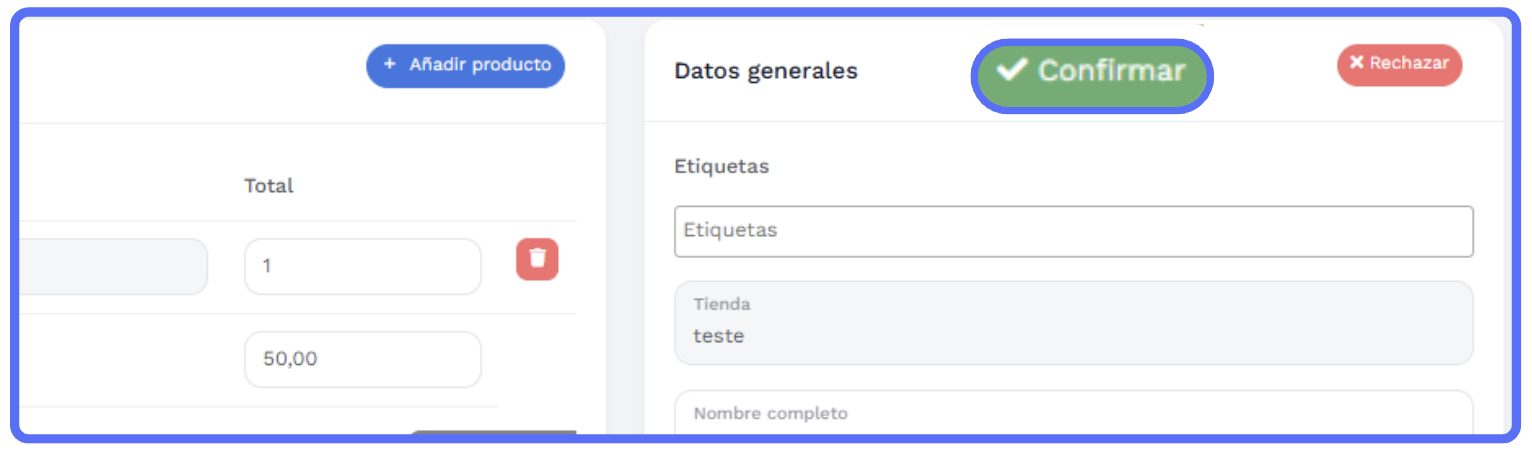Click the gray disabled field left of Total
Image resolution: width=1532 pixels, height=454 pixels.
tap(110, 266)
